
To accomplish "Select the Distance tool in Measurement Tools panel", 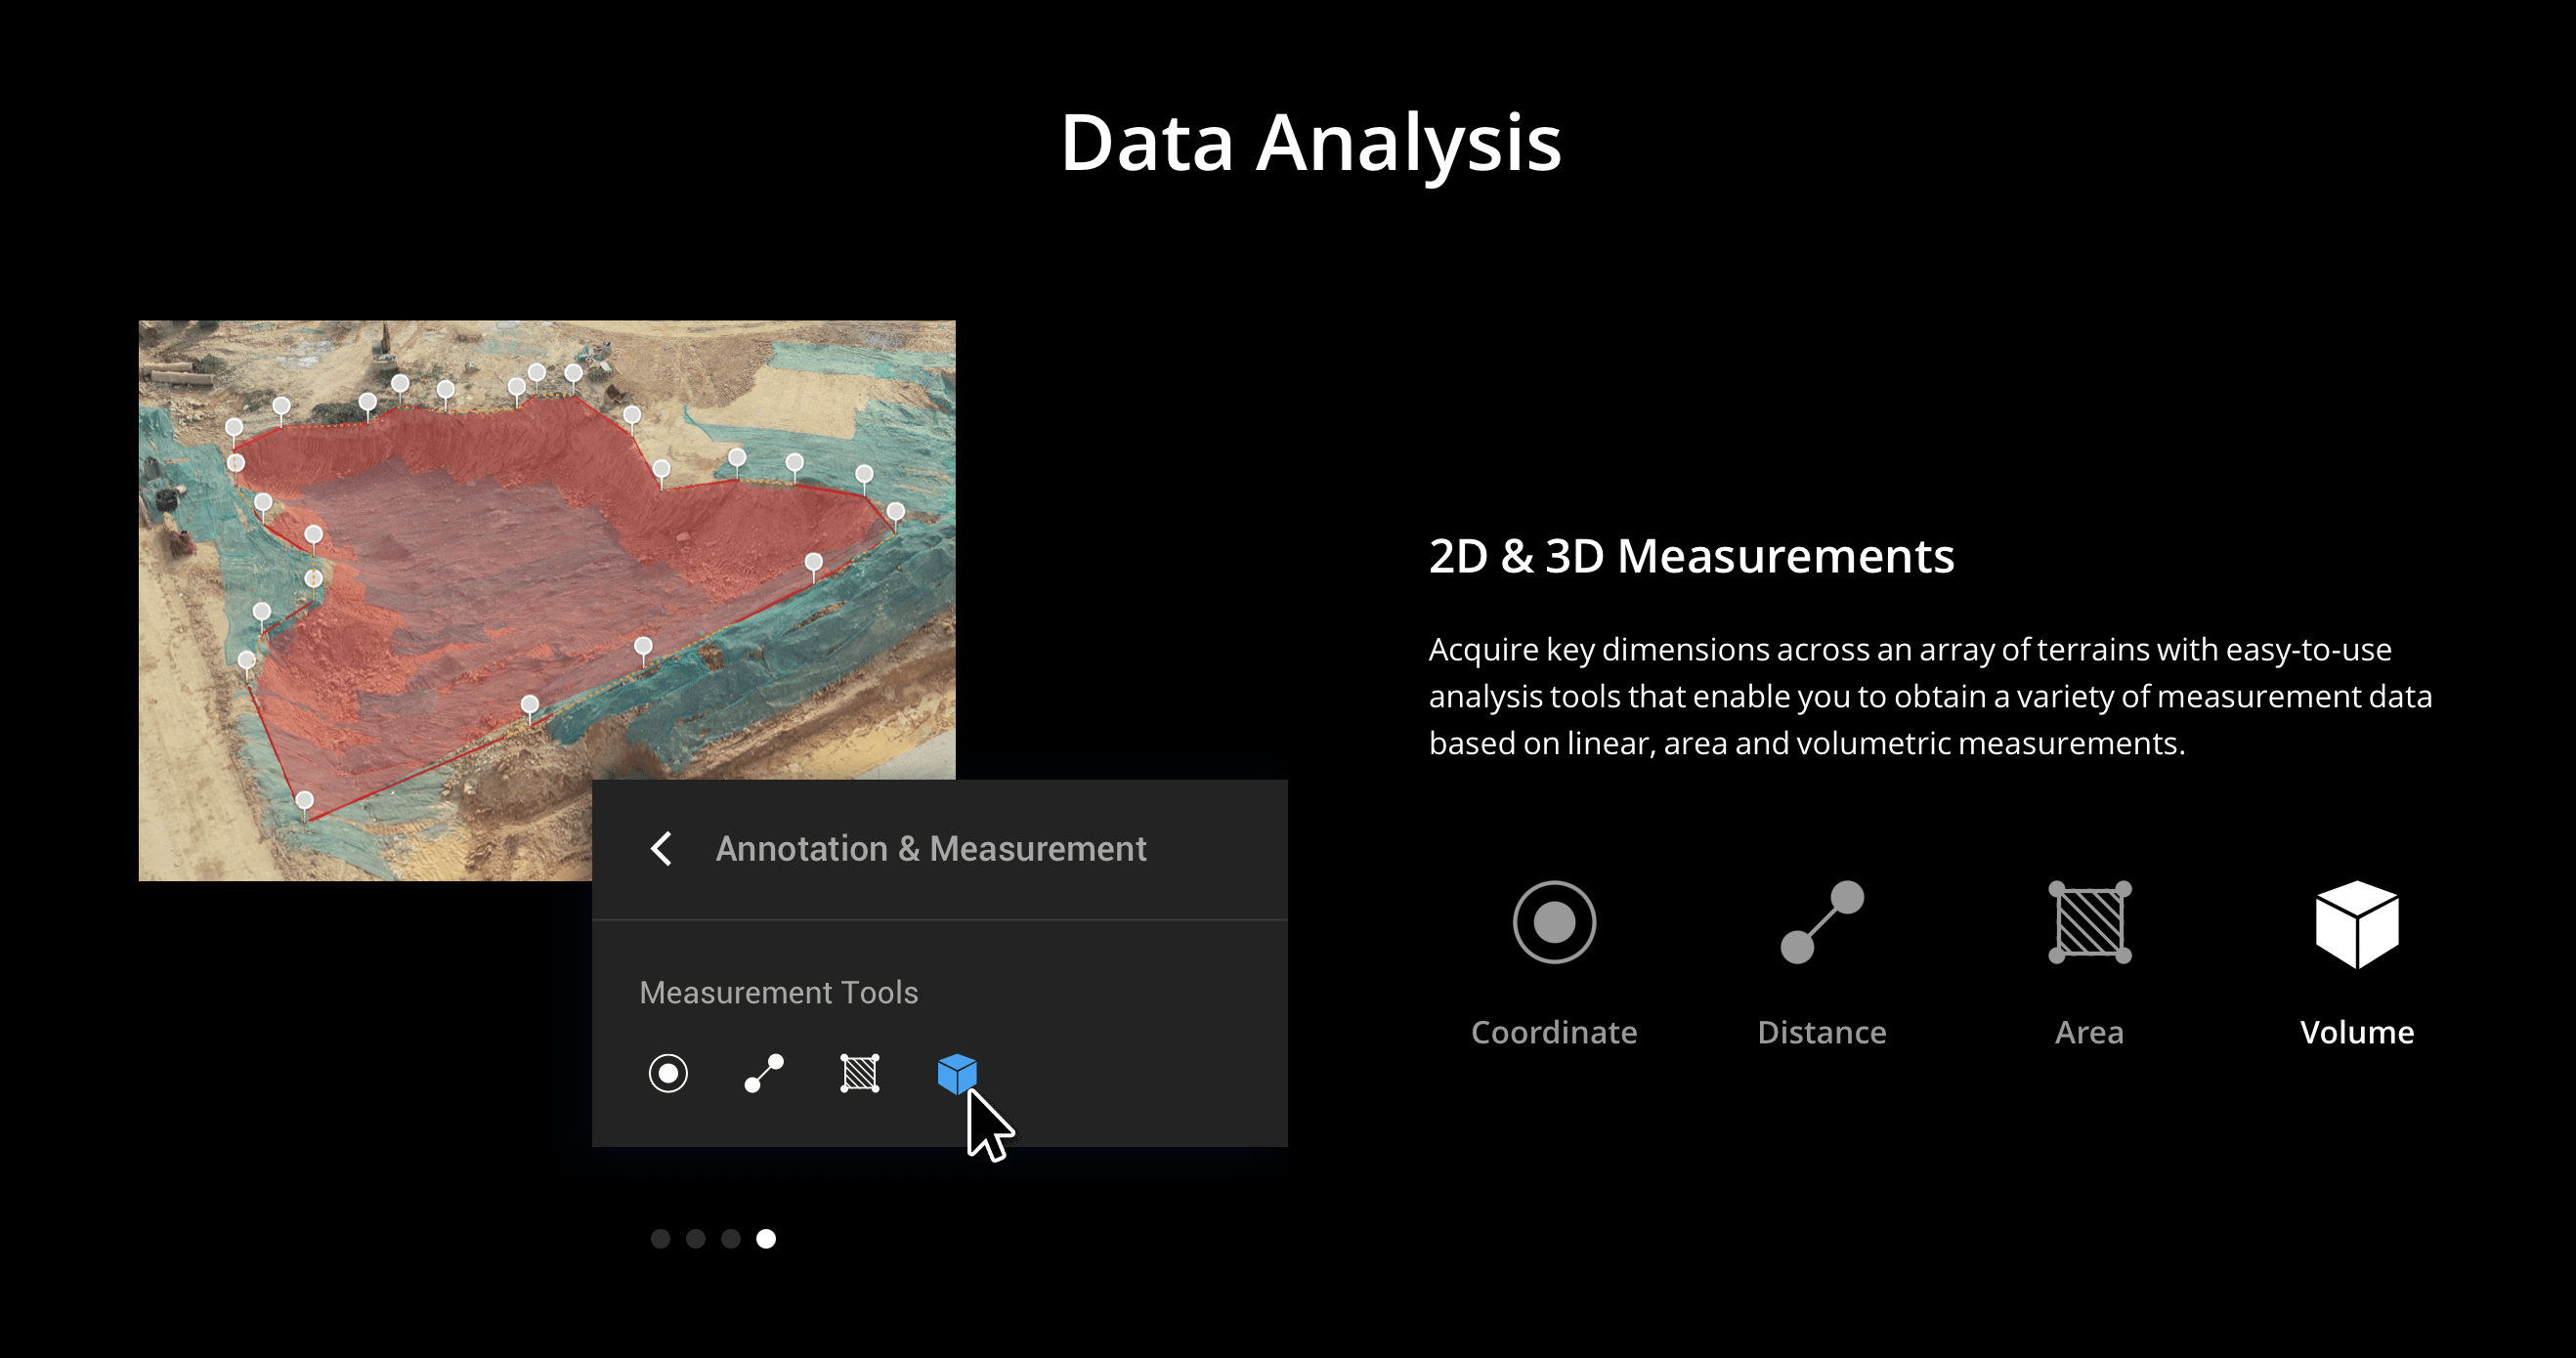I will [764, 1073].
